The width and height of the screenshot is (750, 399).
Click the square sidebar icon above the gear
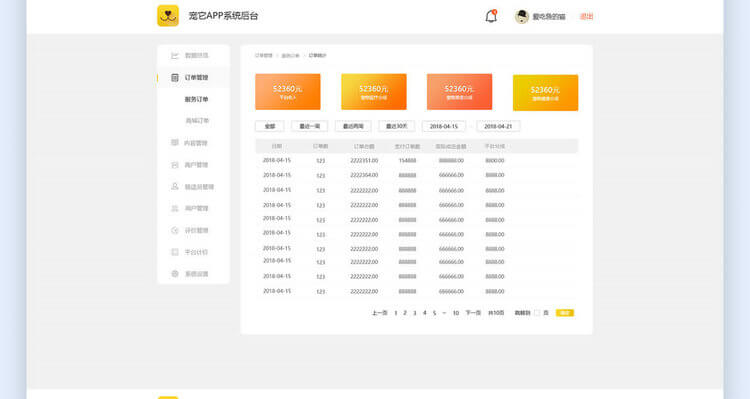(175, 252)
